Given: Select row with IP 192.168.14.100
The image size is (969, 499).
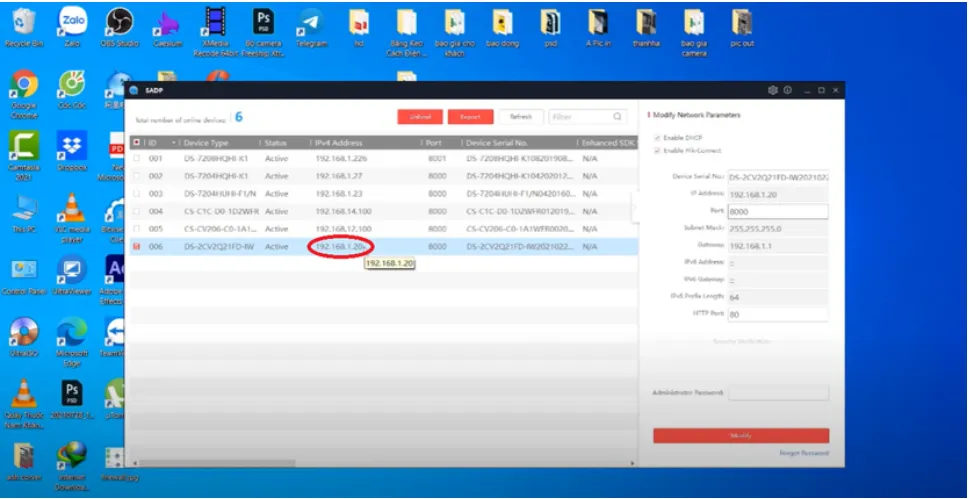Looking at the screenshot, I should click(x=383, y=211).
